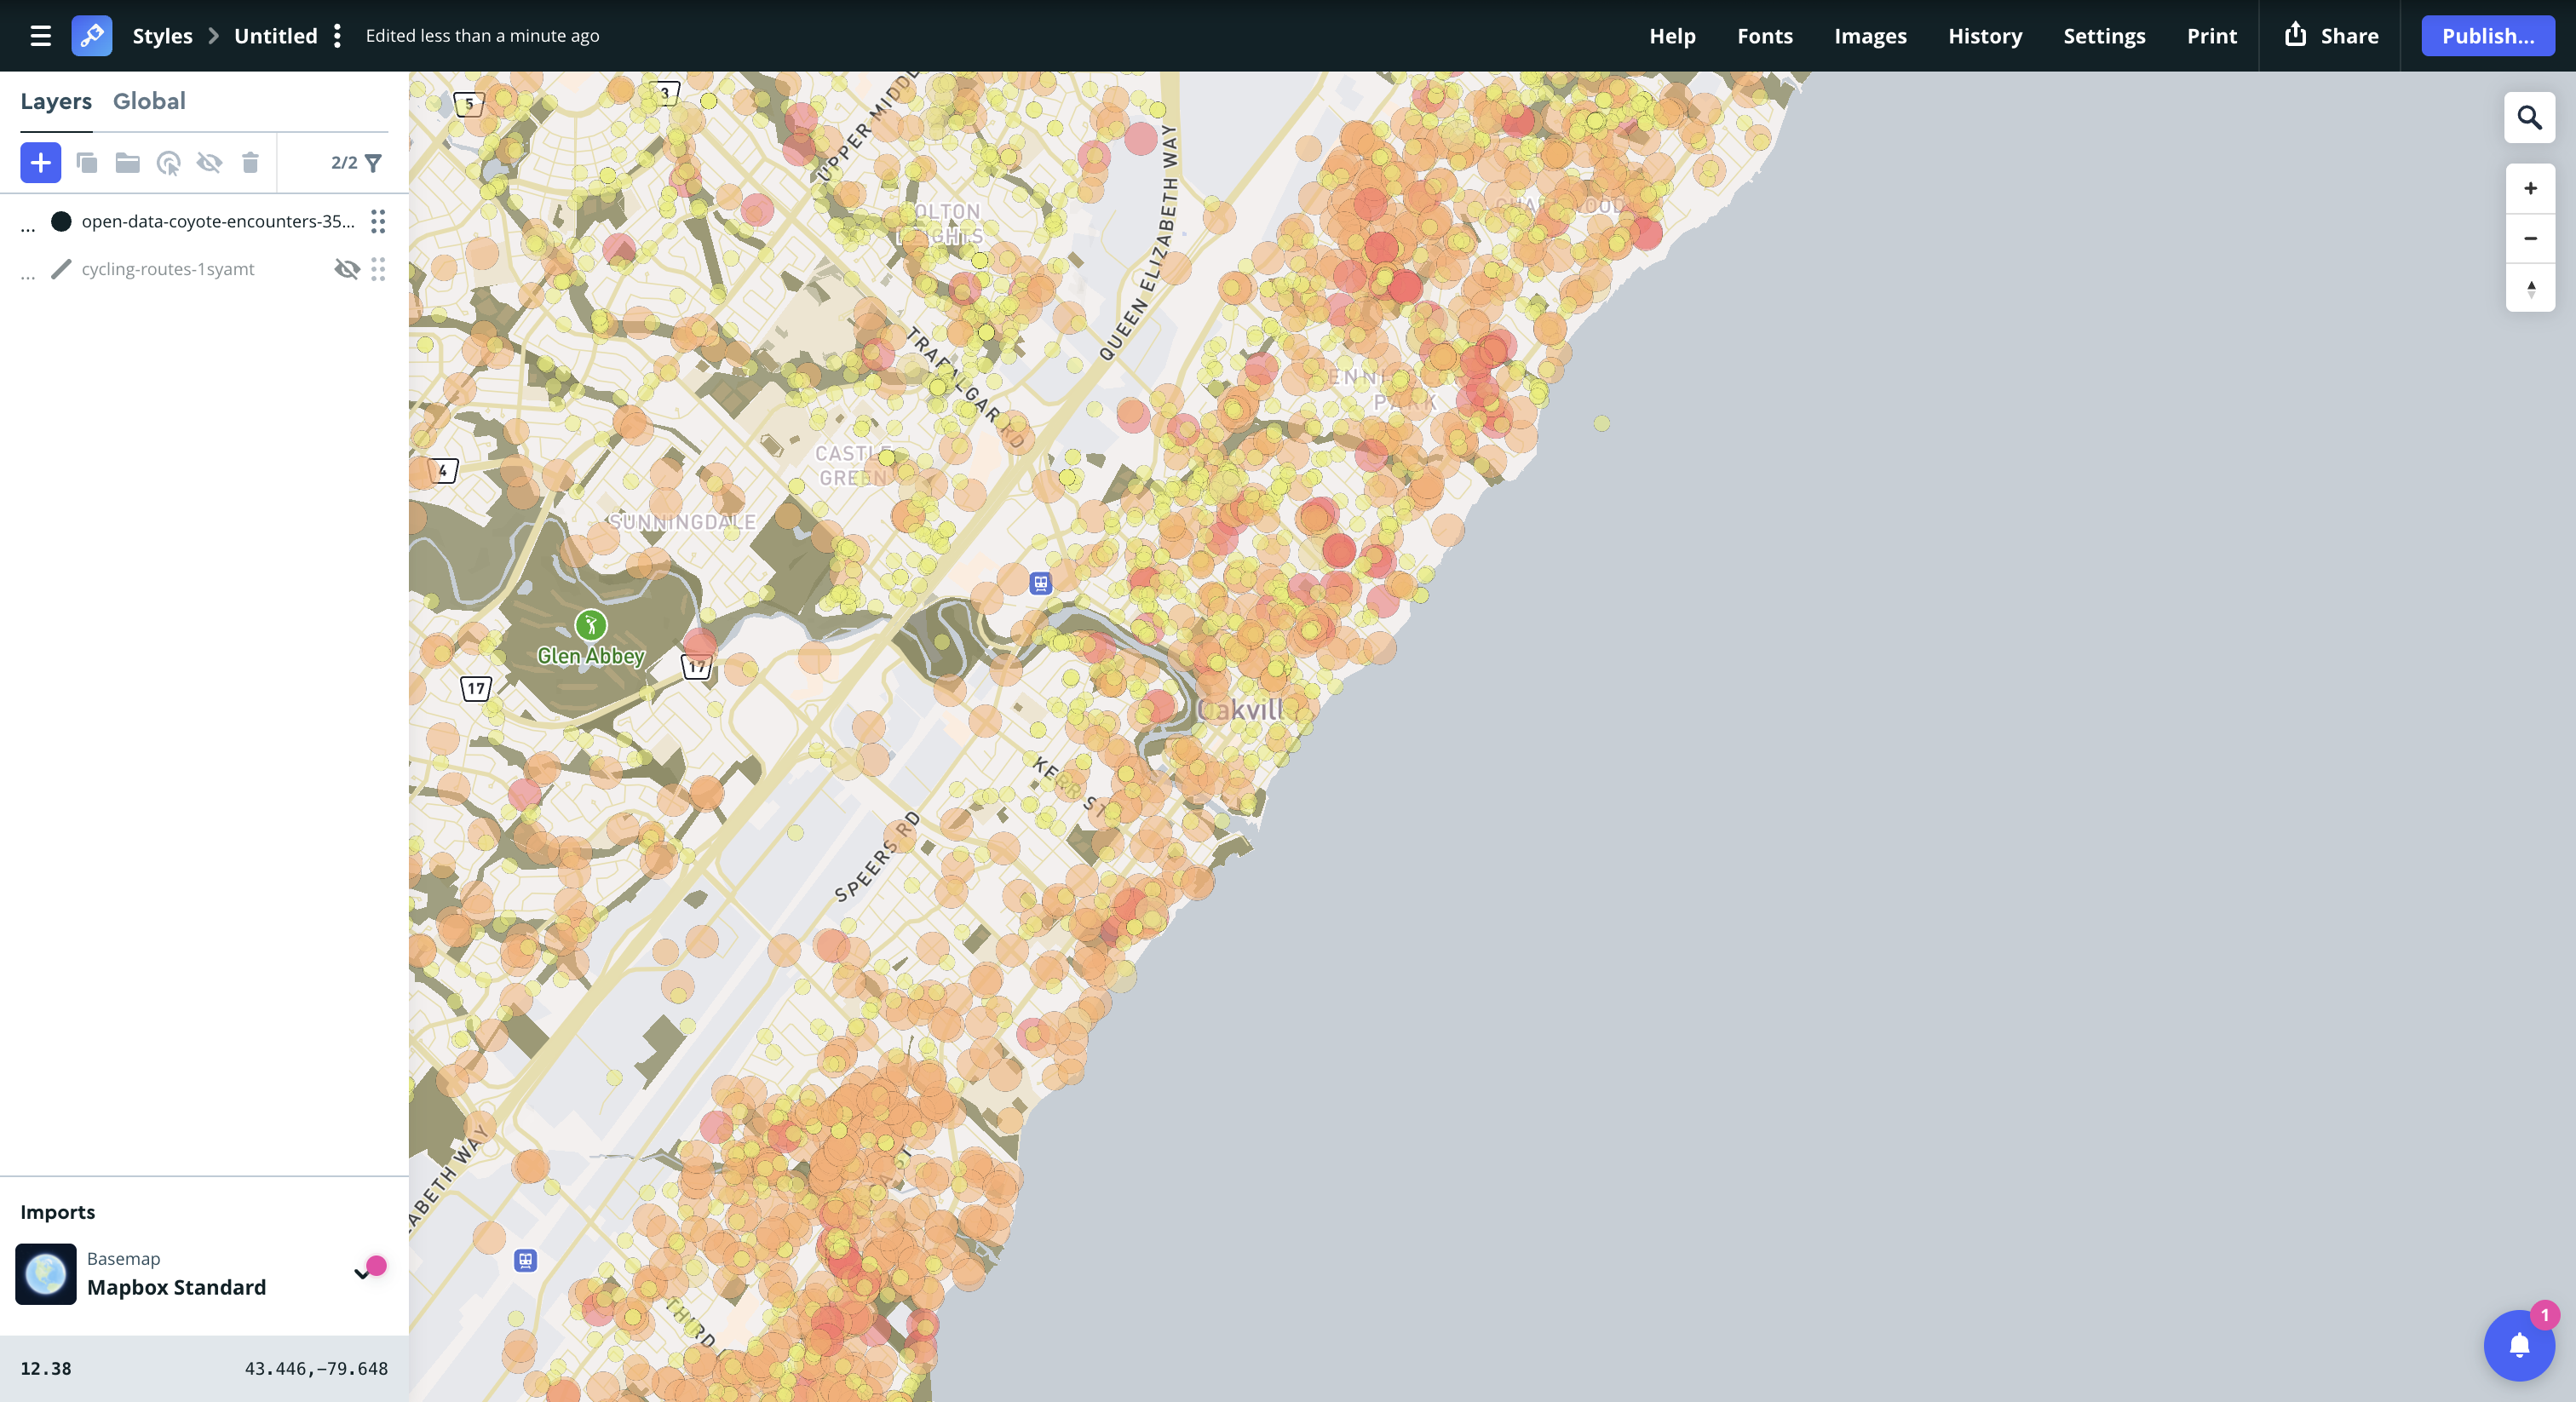The image size is (2576, 1402).
Task: Switch to the Global tab
Action: [x=149, y=100]
